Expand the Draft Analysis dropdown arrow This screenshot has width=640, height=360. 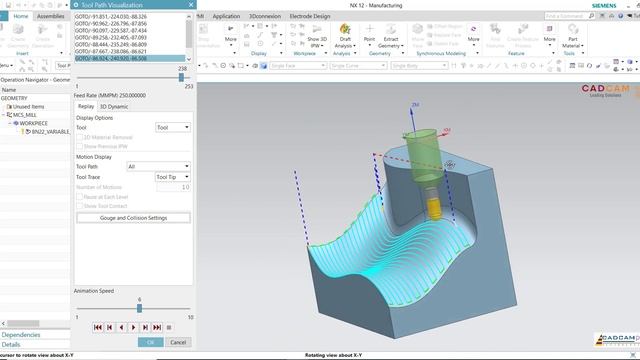click(x=354, y=46)
